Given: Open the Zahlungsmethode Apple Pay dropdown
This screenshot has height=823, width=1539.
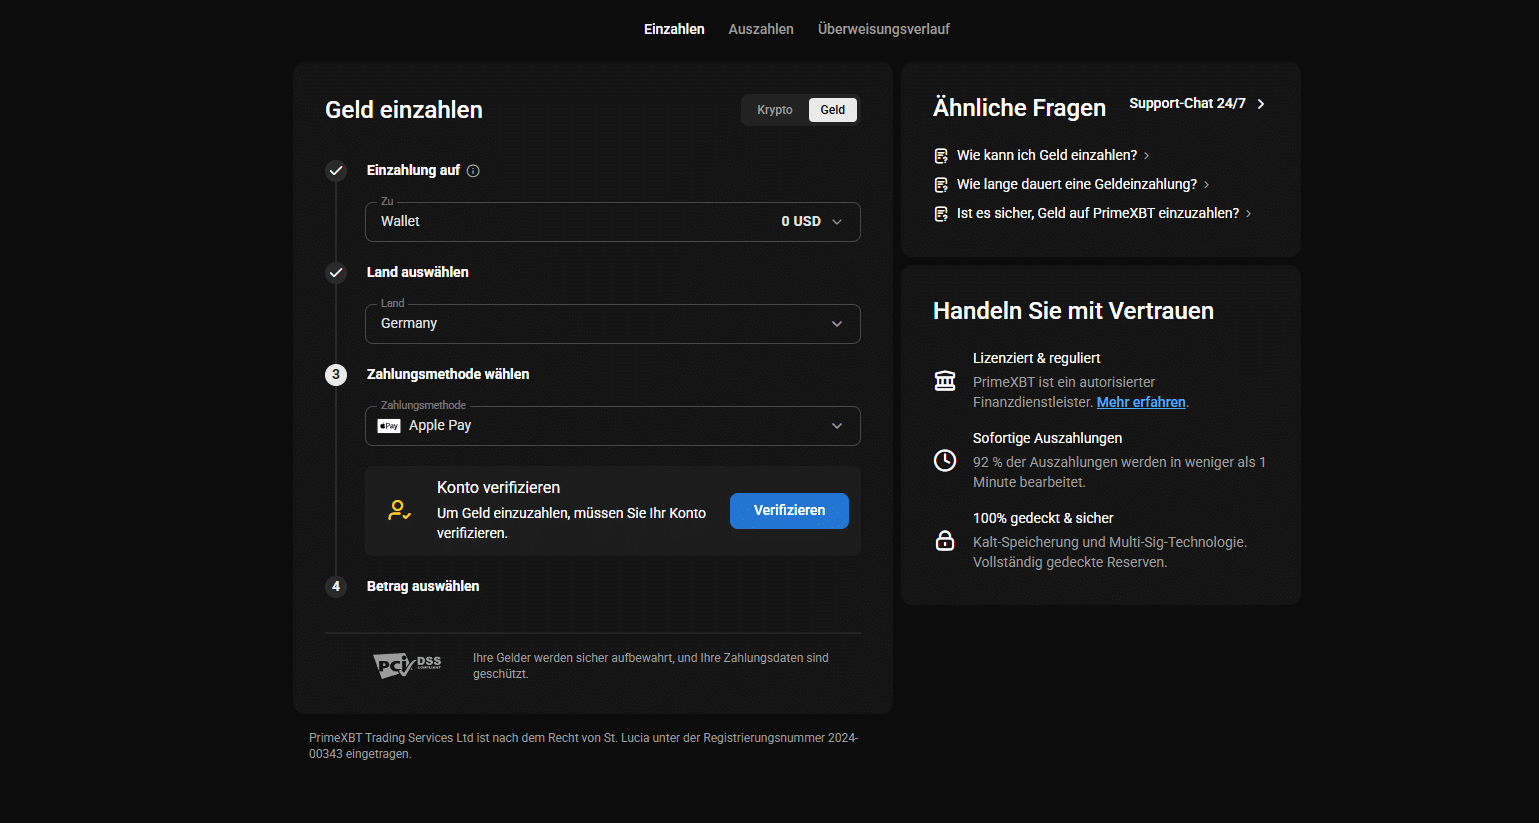Looking at the screenshot, I should (613, 426).
